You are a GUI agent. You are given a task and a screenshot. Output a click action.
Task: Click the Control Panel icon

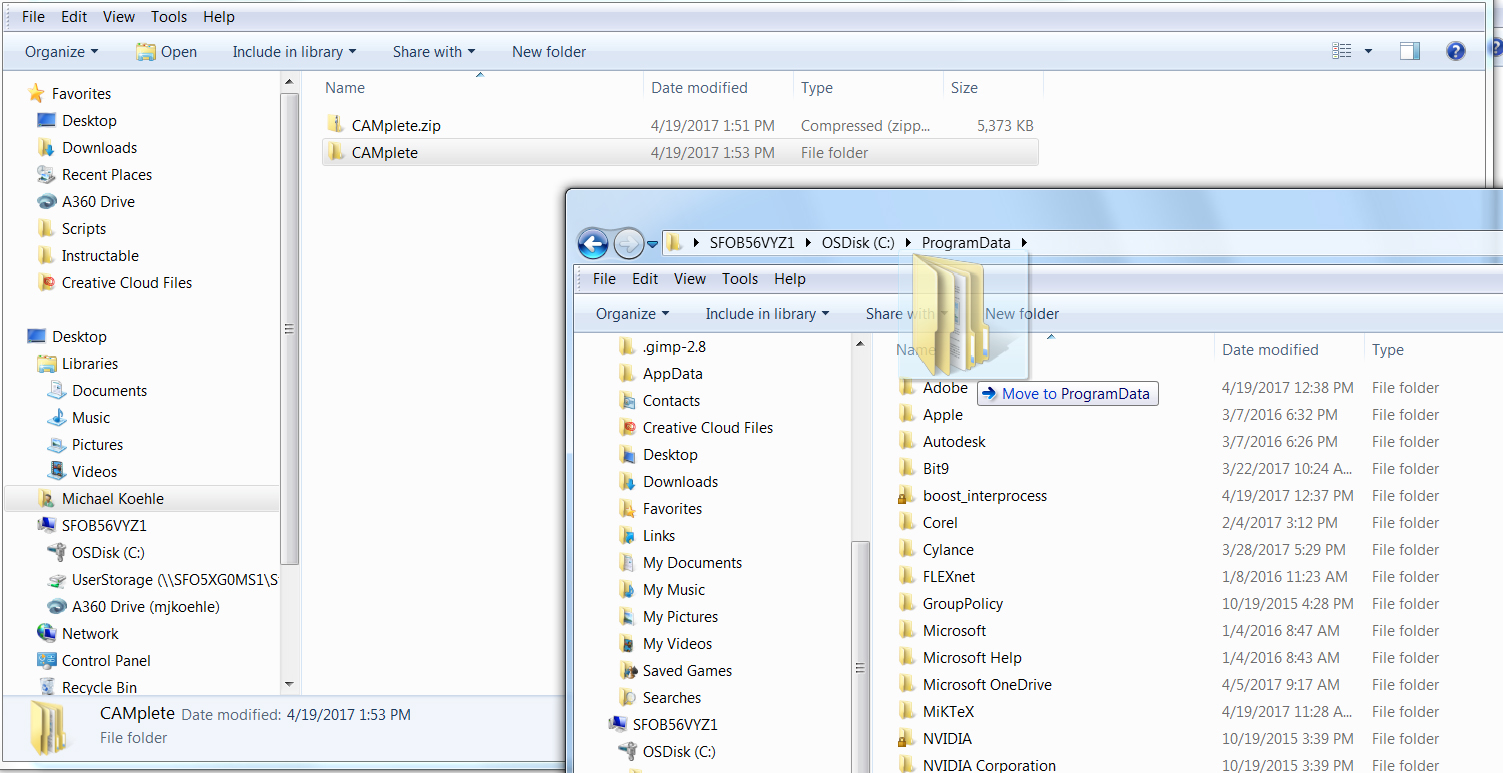pos(46,660)
